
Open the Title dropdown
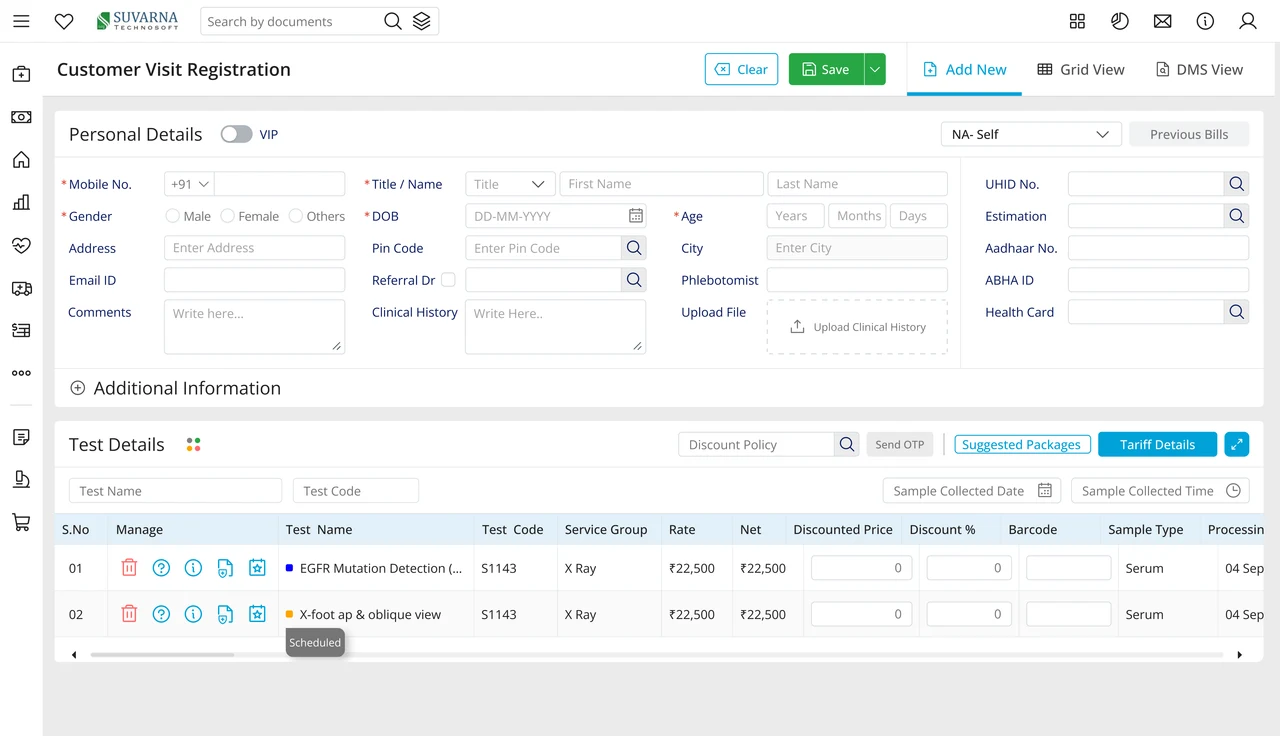pos(510,184)
